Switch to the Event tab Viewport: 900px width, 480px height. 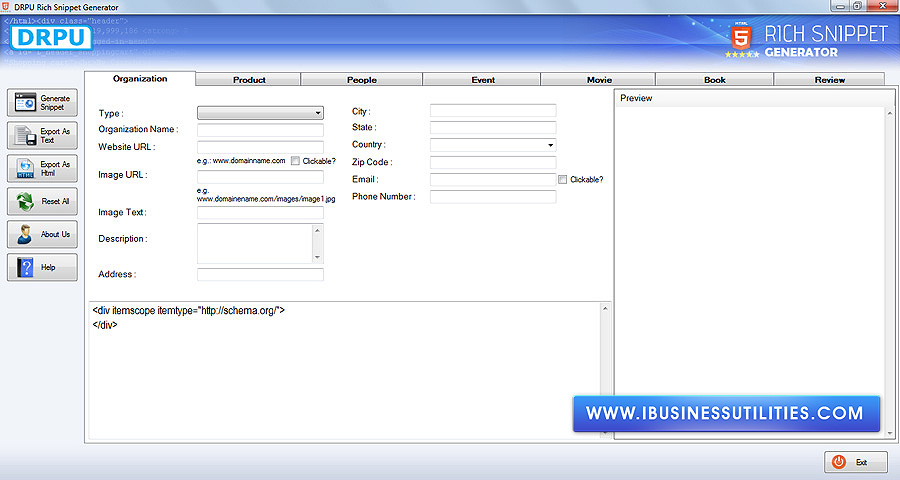(x=483, y=80)
